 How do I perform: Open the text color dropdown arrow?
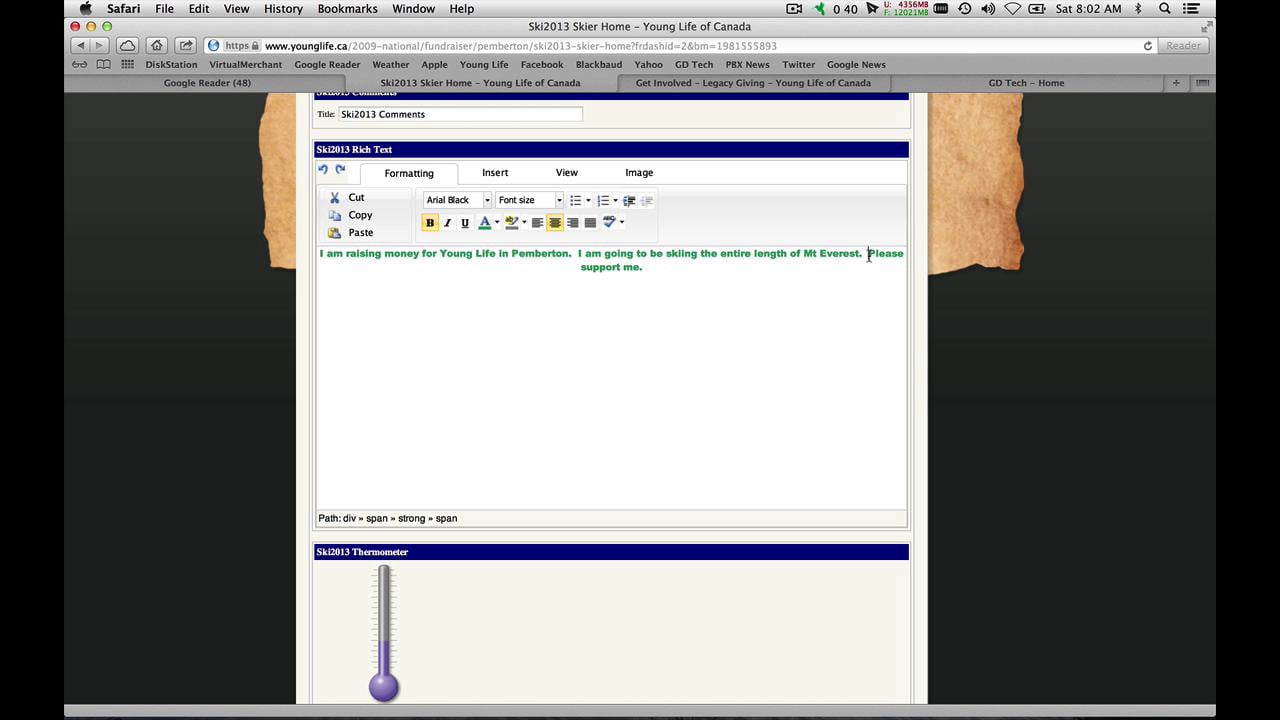click(497, 223)
